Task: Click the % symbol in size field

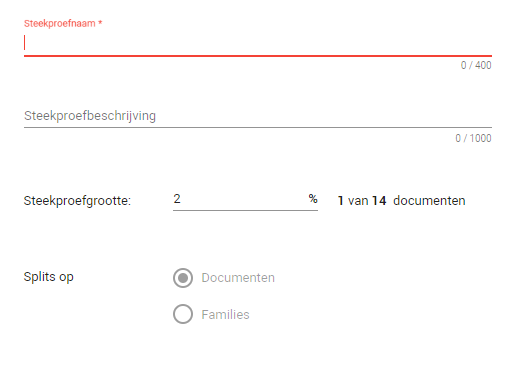Action: click(313, 199)
